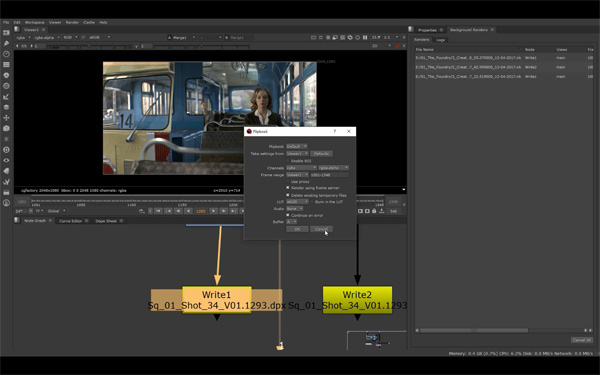Open the MetaData nodes tag icon
Image resolution: width=600 pixels, height=375 pixels.
tap(6, 171)
